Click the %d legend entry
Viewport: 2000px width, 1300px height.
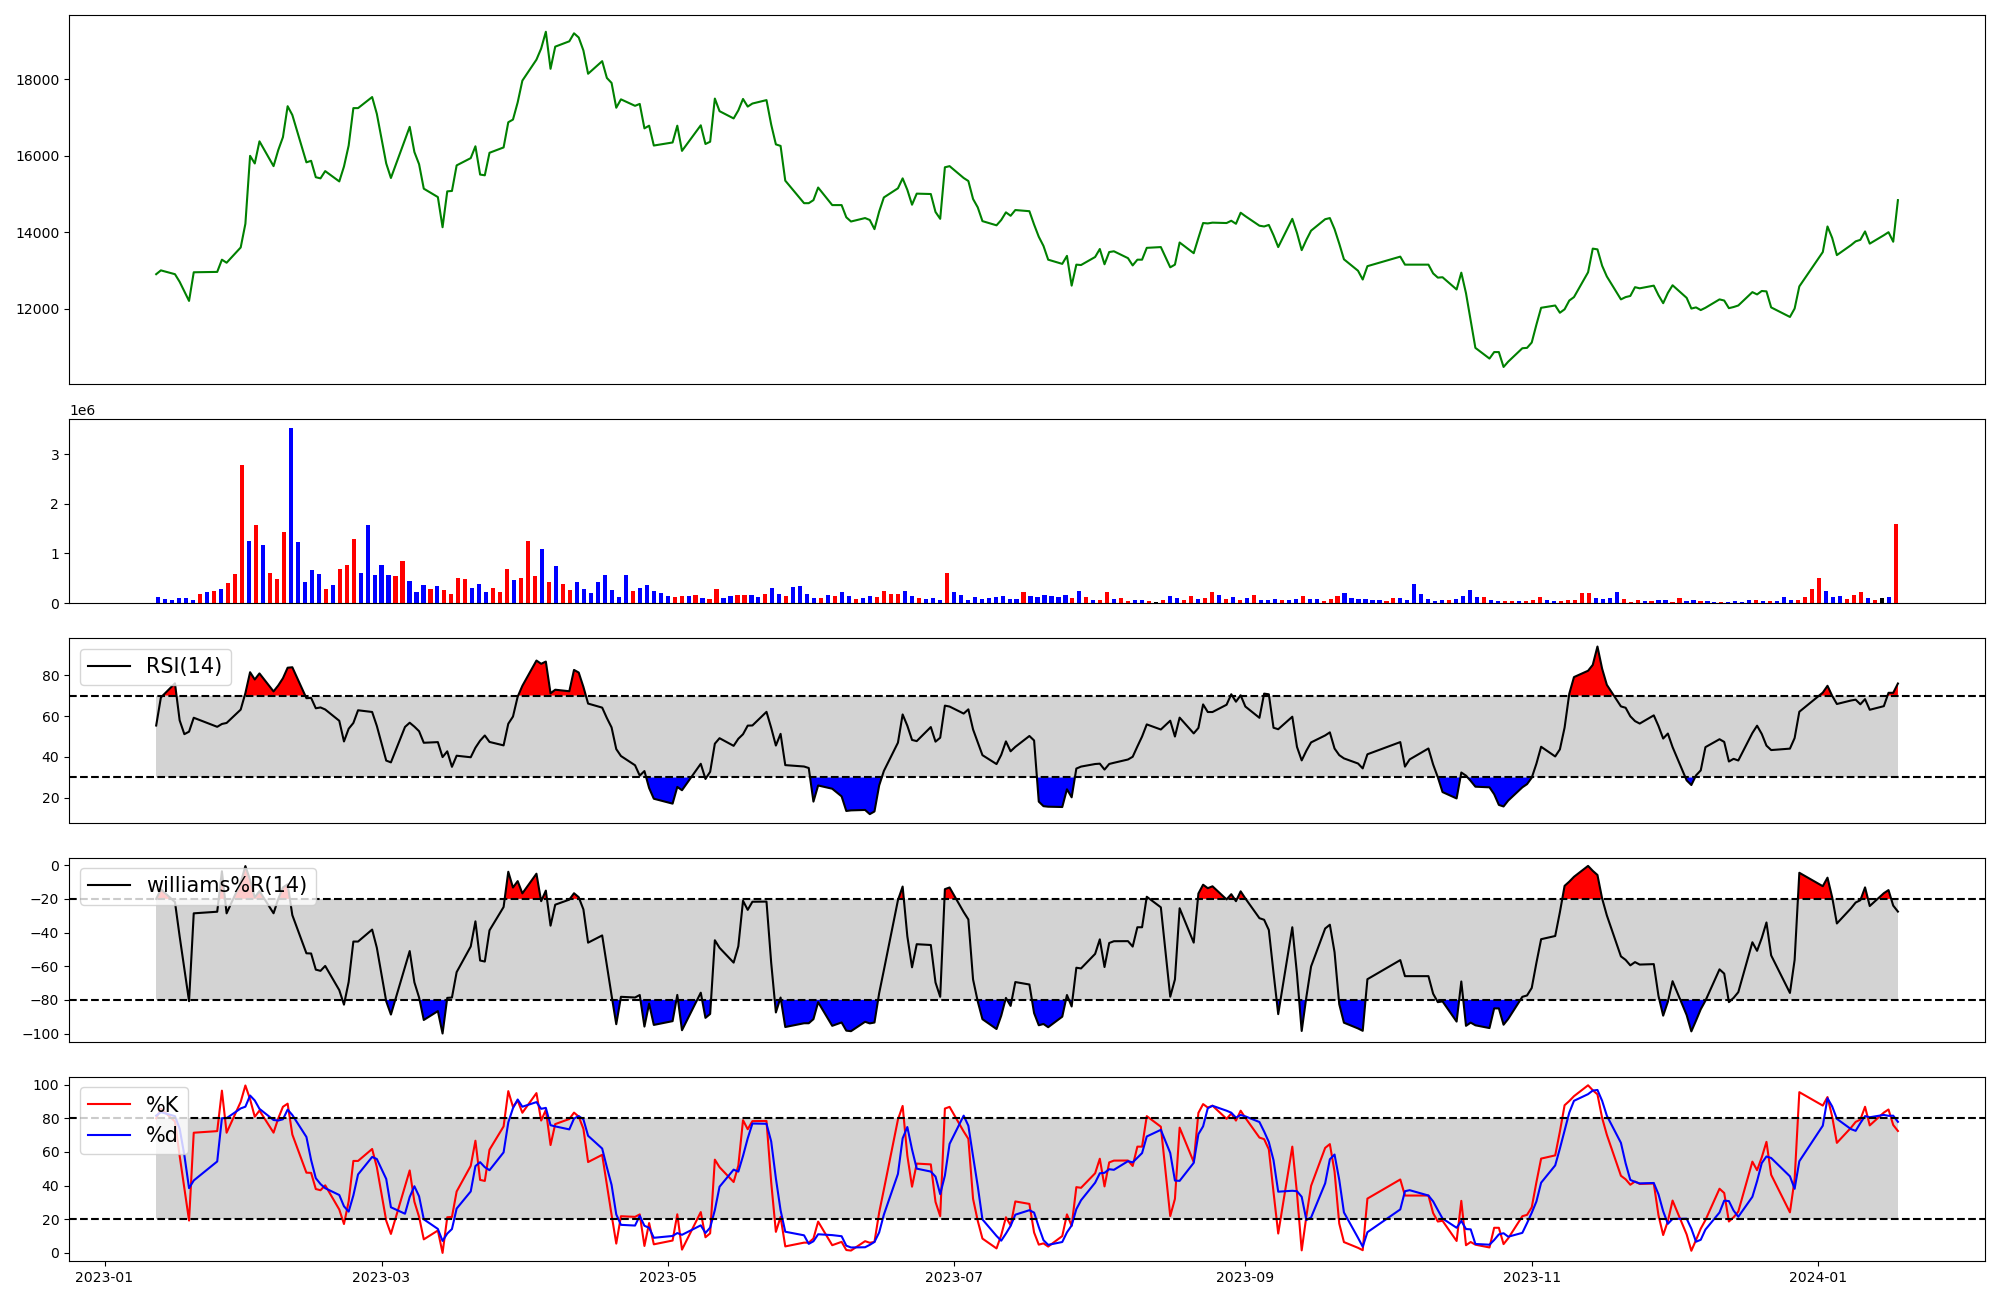pos(161,1135)
